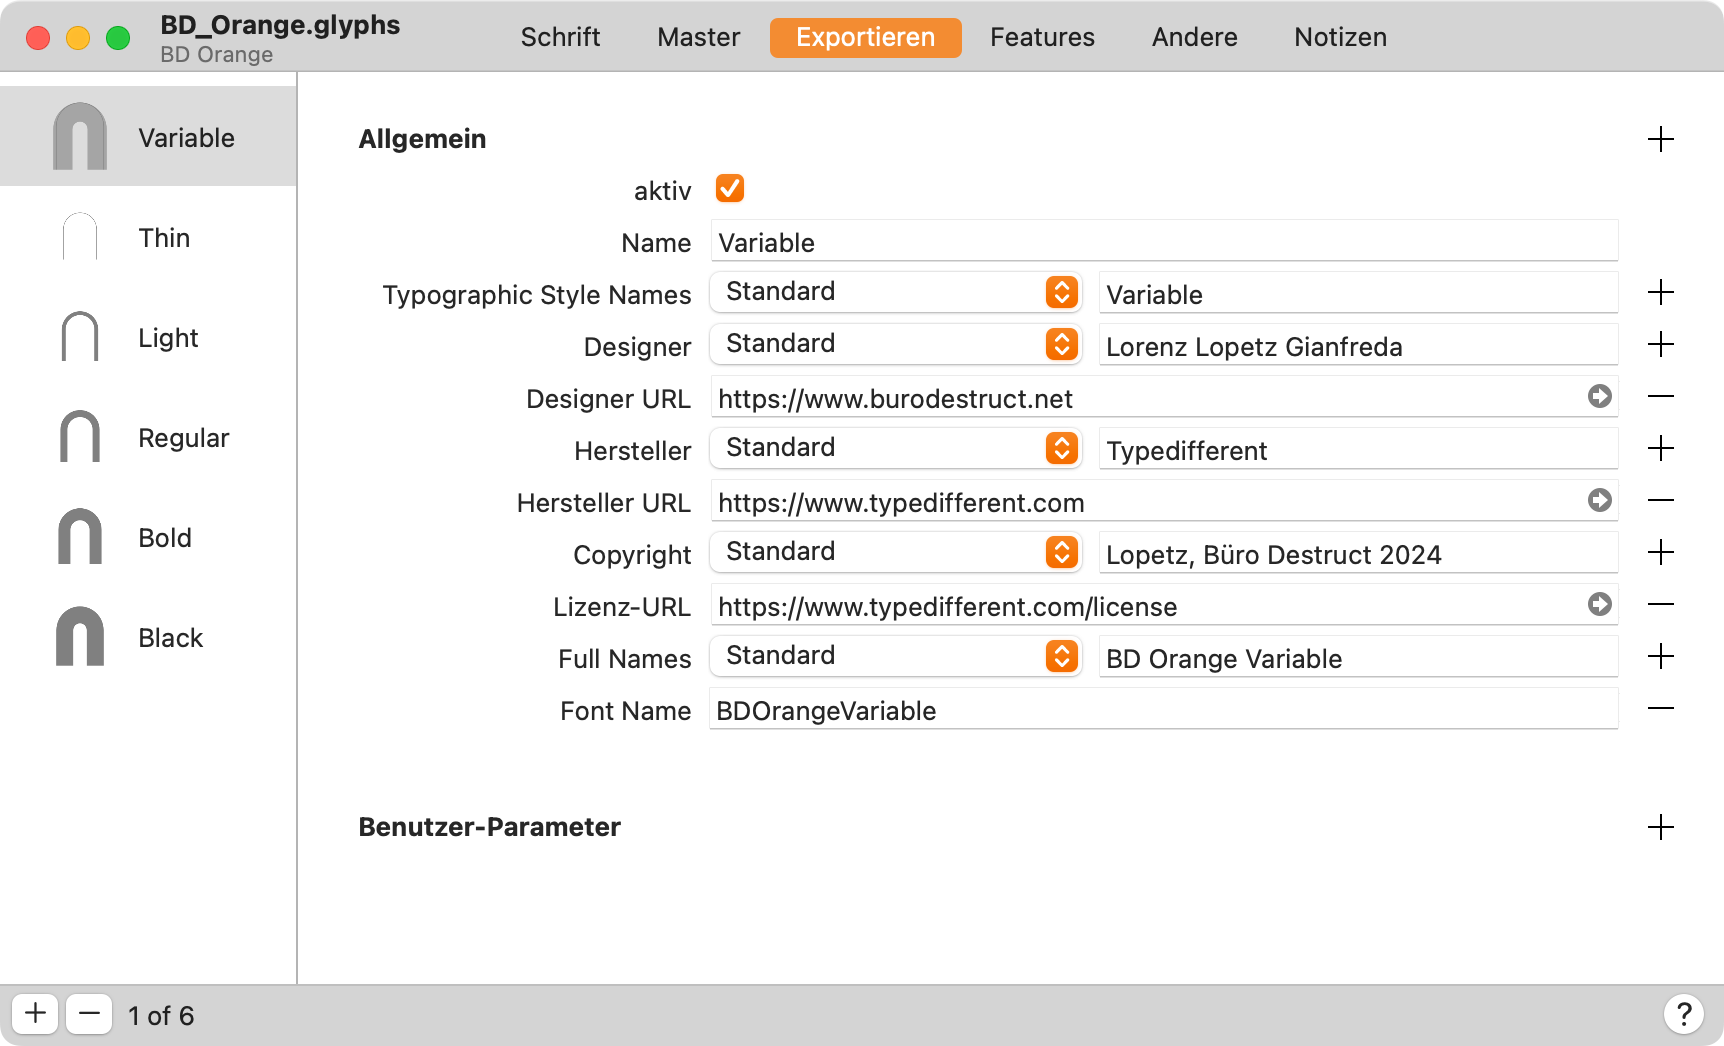Select the Variable instance icon in sidebar
The width and height of the screenshot is (1724, 1046).
pyautogui.click(x=80, y=136)
